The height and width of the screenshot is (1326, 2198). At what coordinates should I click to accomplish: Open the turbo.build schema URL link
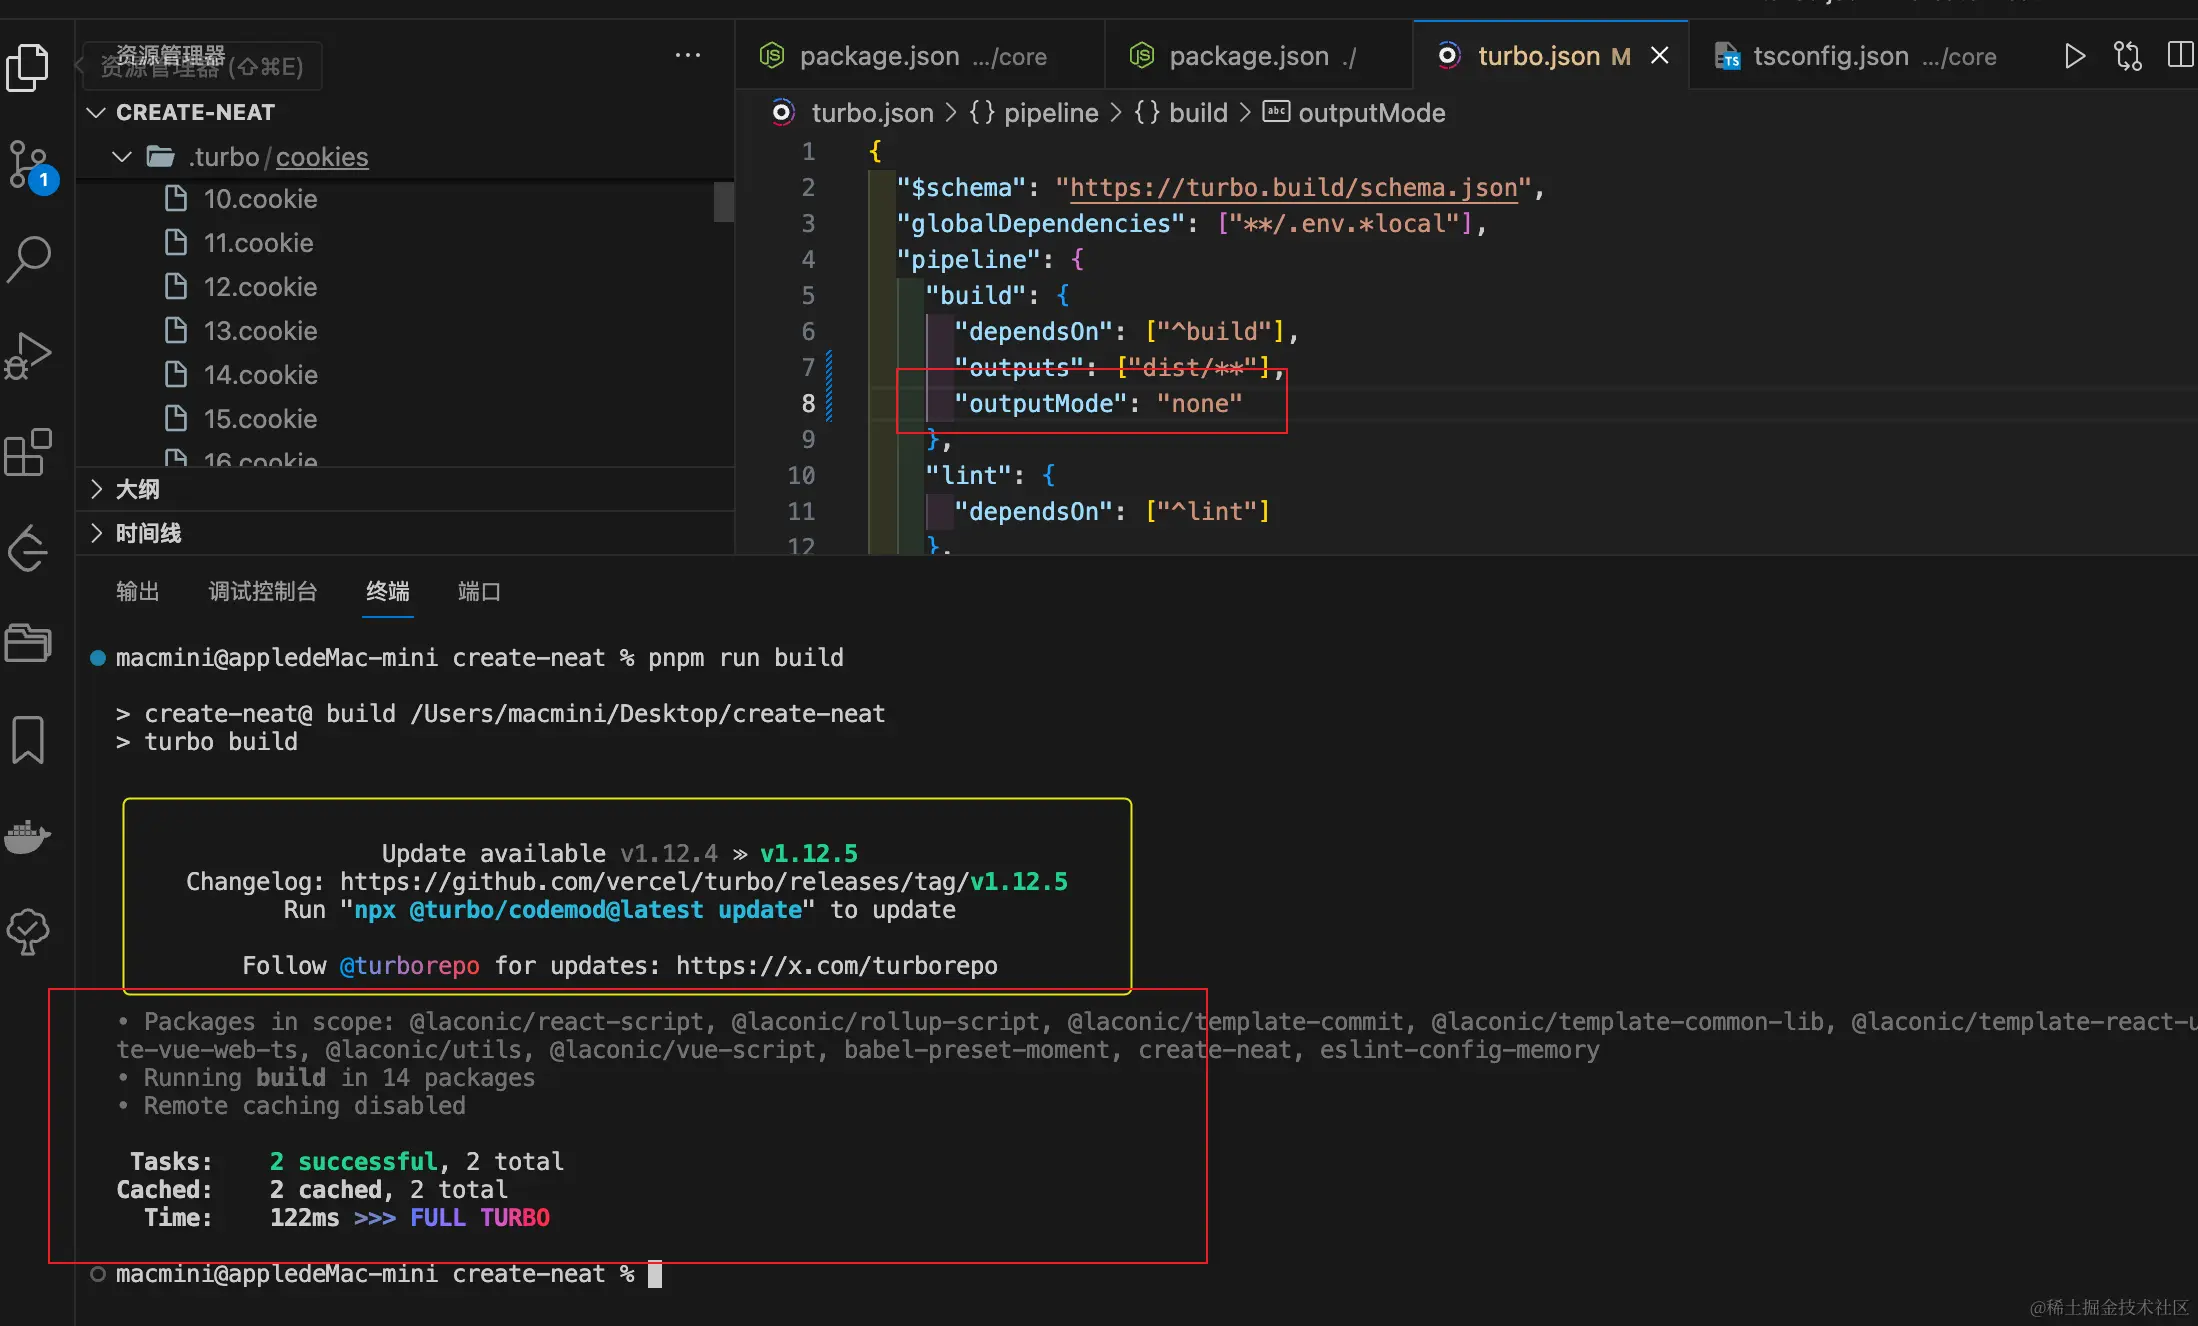click(1293, 188)
